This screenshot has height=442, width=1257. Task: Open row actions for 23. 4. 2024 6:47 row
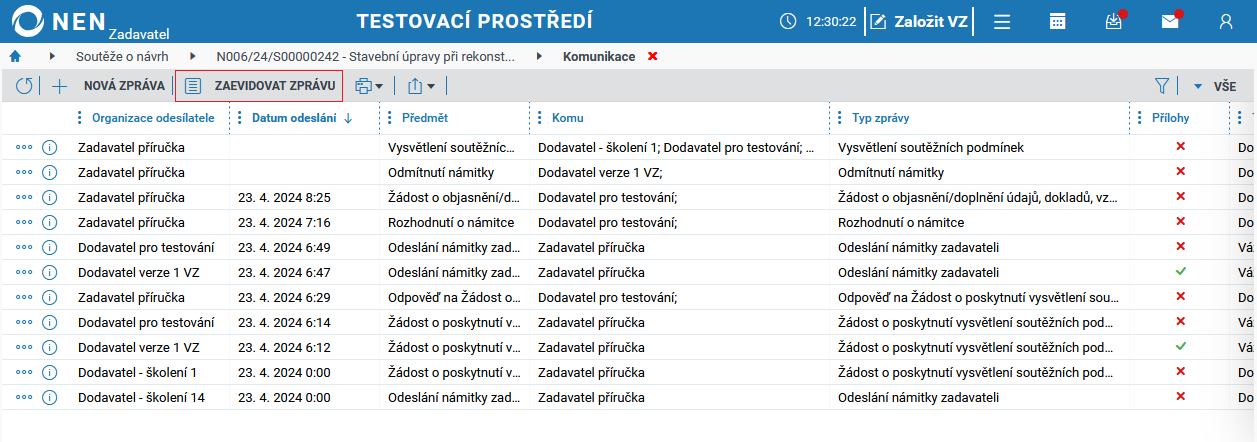point(24,272)
